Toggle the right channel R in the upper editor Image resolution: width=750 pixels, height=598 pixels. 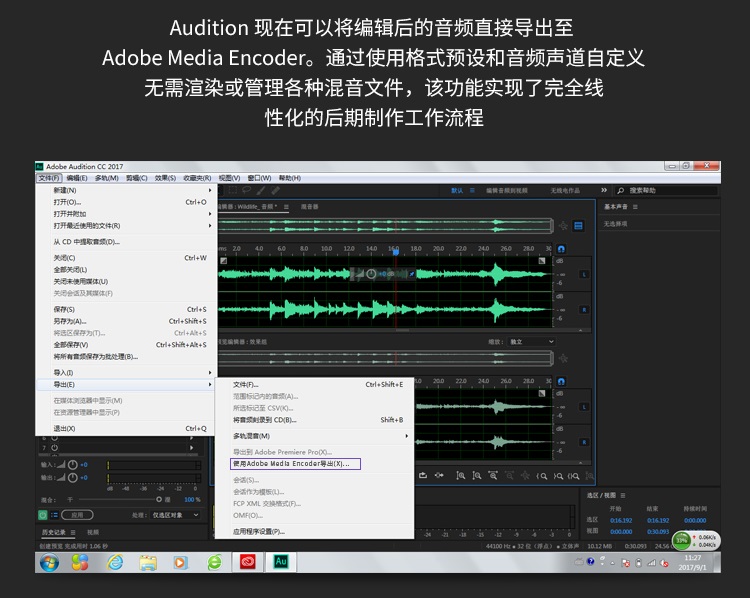(x=584, y=310)
